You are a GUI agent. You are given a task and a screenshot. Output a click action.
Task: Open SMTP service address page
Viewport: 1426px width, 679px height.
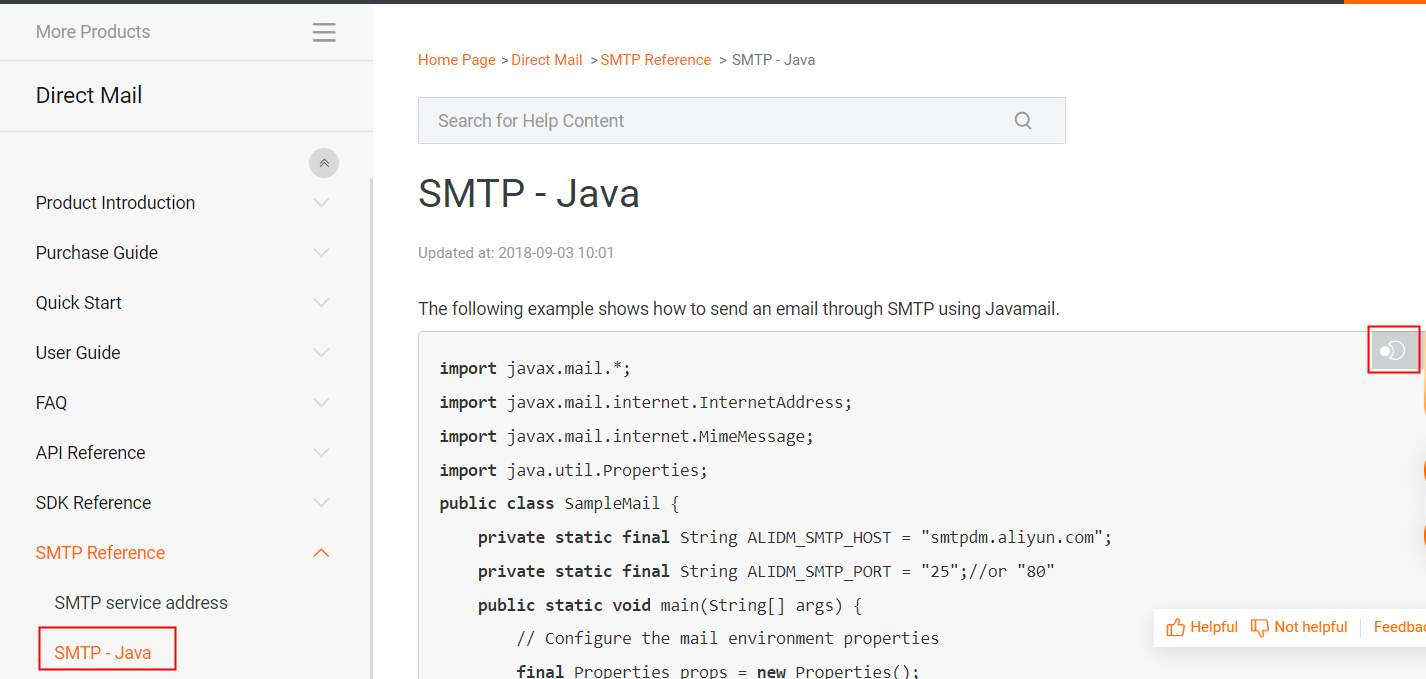[140, 602]
